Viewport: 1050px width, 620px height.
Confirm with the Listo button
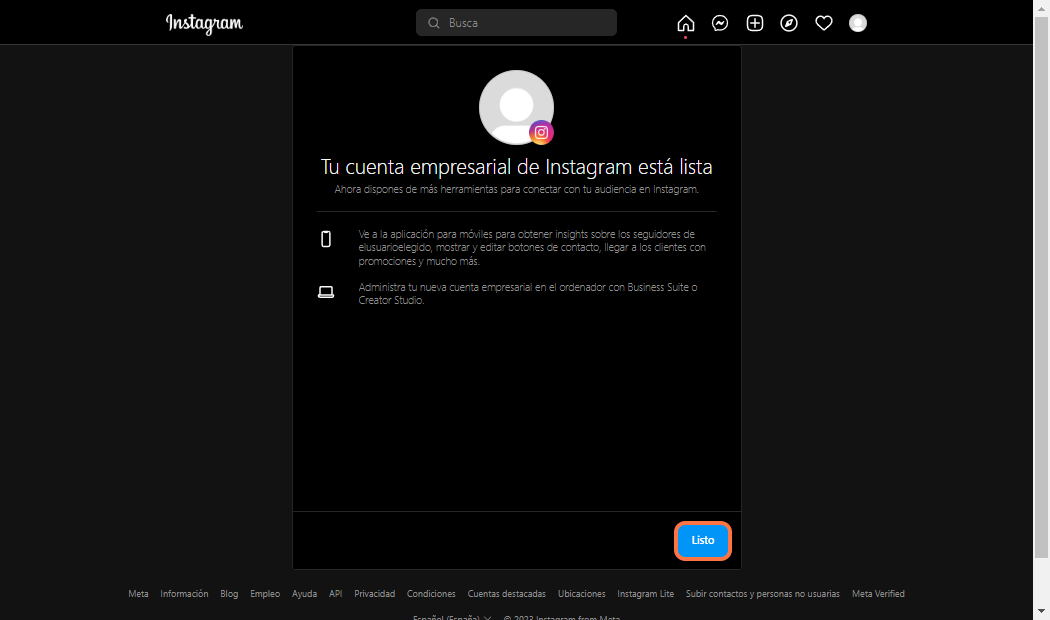702,540
